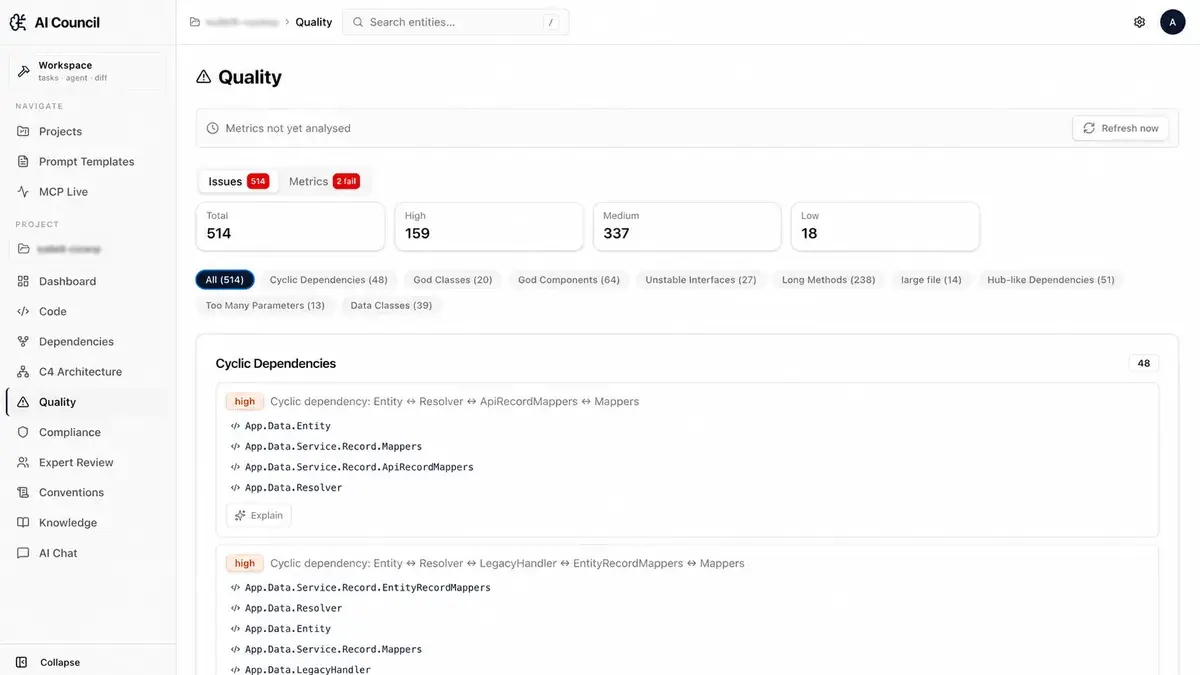Click the Conventions scroll icon

pyautogui.click(x=23, y=492)
